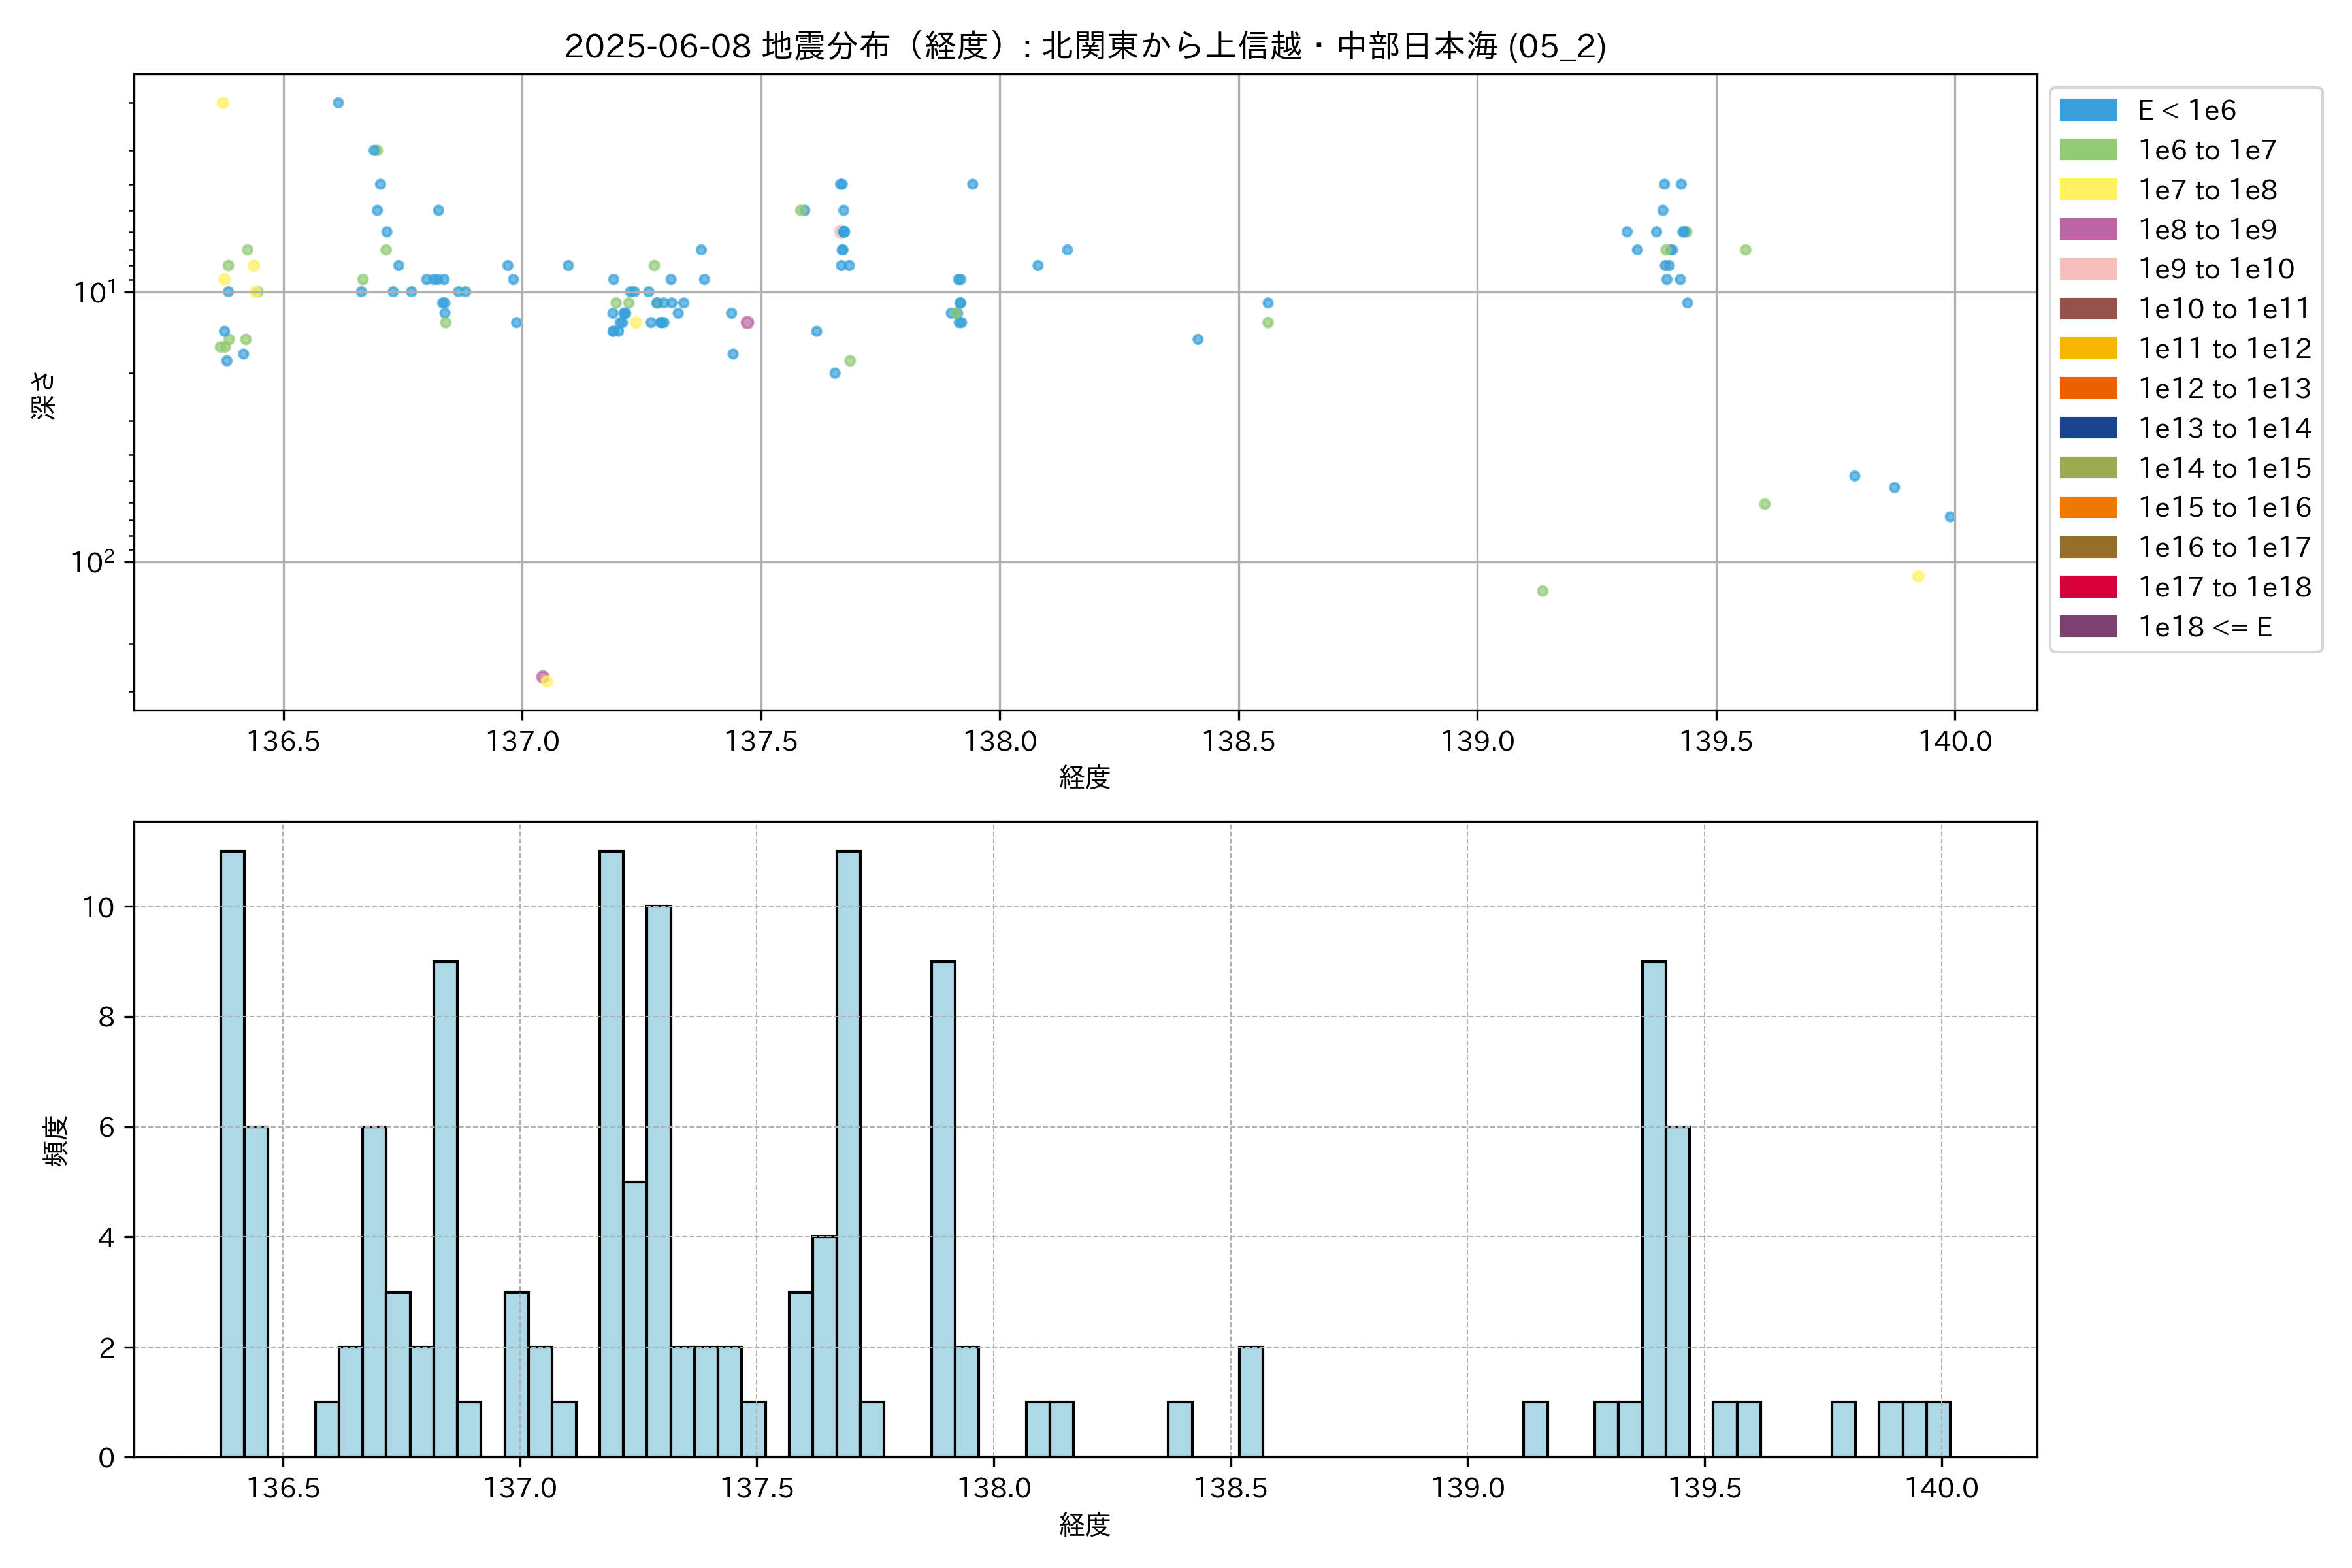Click the green scatter point below 100 depth
The image size is (2352, 1568).
(1542, 591)
